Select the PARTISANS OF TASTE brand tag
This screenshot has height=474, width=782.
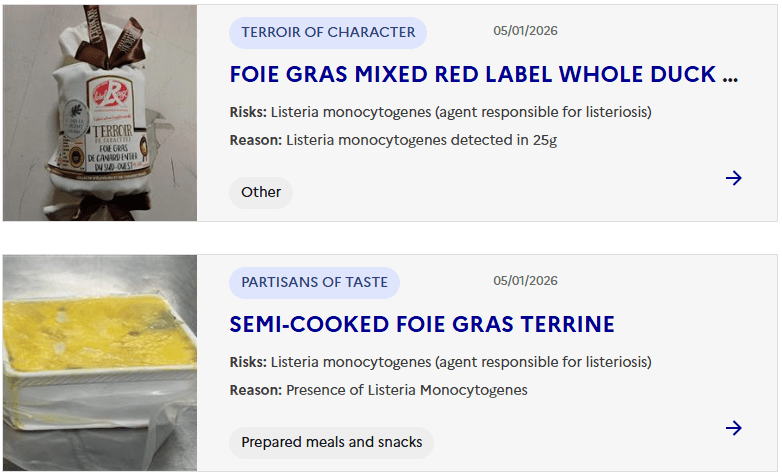tap(314, 282)
